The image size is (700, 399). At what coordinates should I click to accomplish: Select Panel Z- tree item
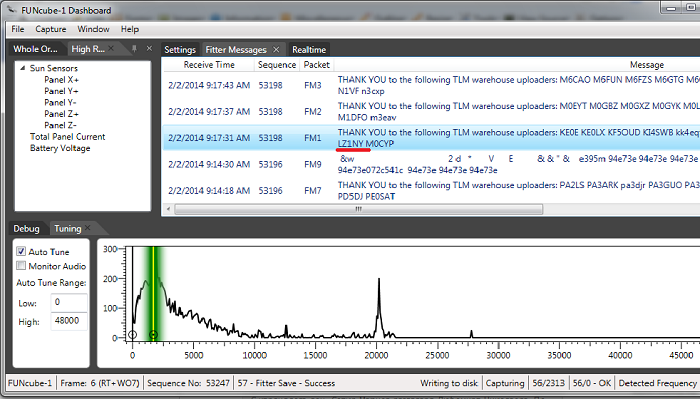pyautogui.click(x=60, y=125)
